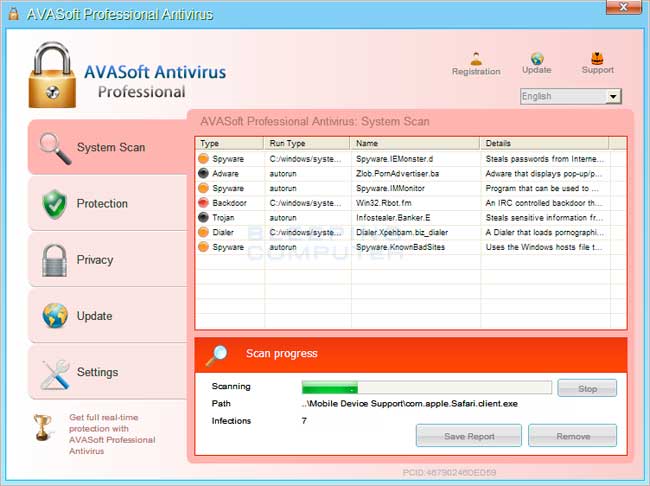Click the Registration person icon
The width and height of the screenshot is (650, 486).
[476, 59]
